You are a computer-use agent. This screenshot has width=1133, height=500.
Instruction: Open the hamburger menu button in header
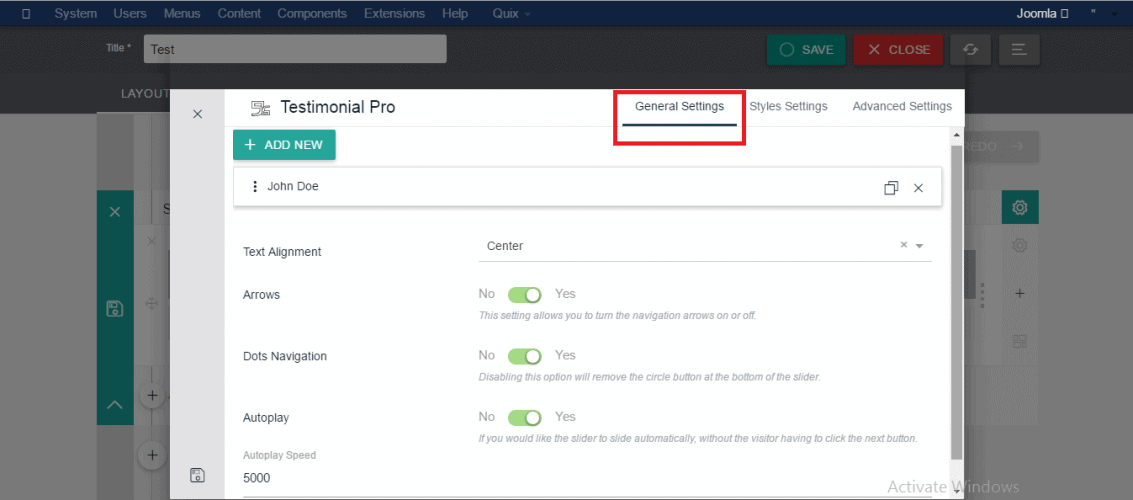pyautogui.click(x=1020, y=50)
